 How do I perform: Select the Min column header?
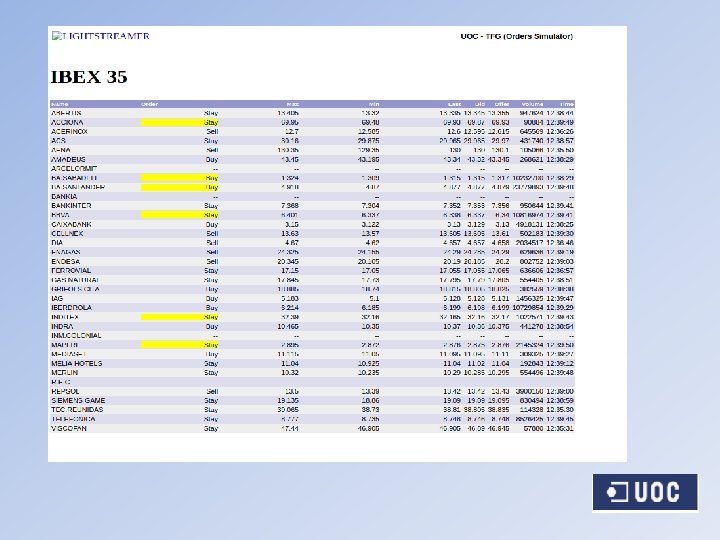(374, 104)
